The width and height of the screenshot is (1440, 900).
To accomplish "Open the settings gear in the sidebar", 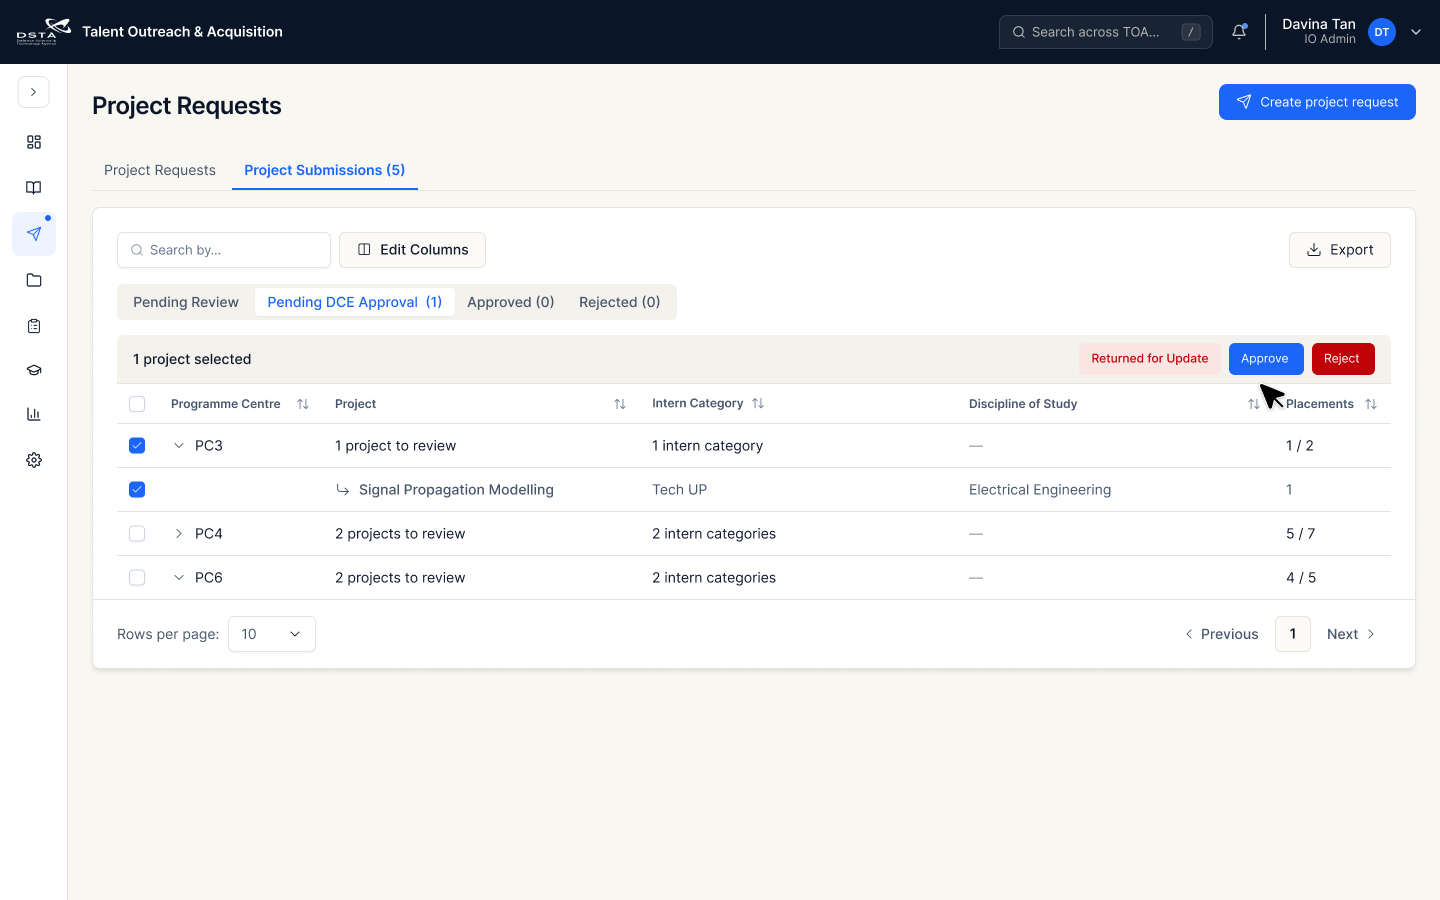I will [x=34, y=460].
